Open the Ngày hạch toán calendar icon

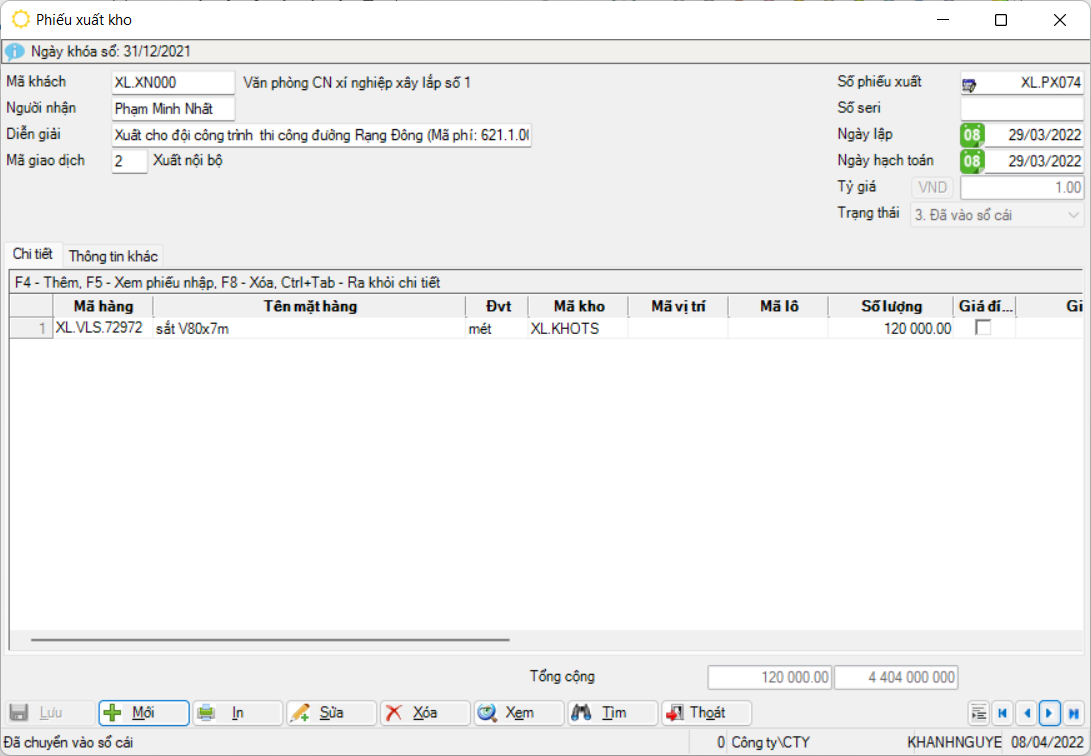click(x=972, y=161)
